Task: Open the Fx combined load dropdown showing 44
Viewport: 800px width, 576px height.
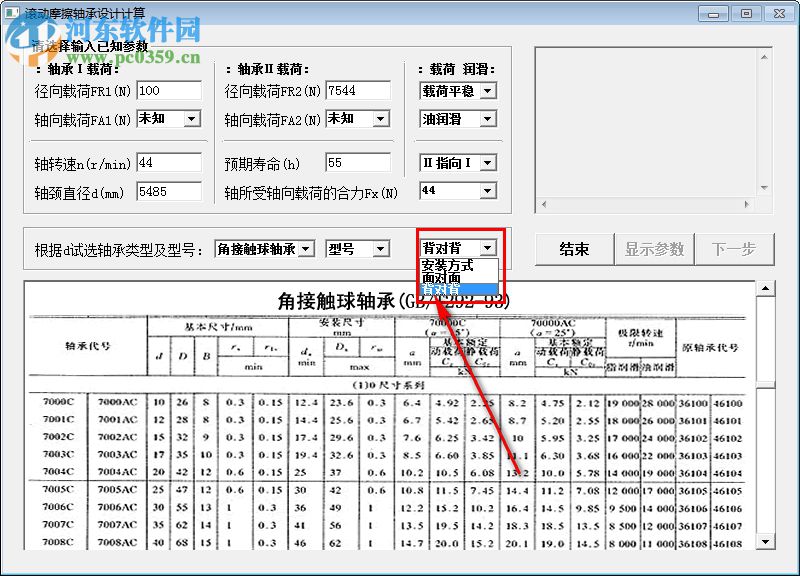Action: (486, 191)
